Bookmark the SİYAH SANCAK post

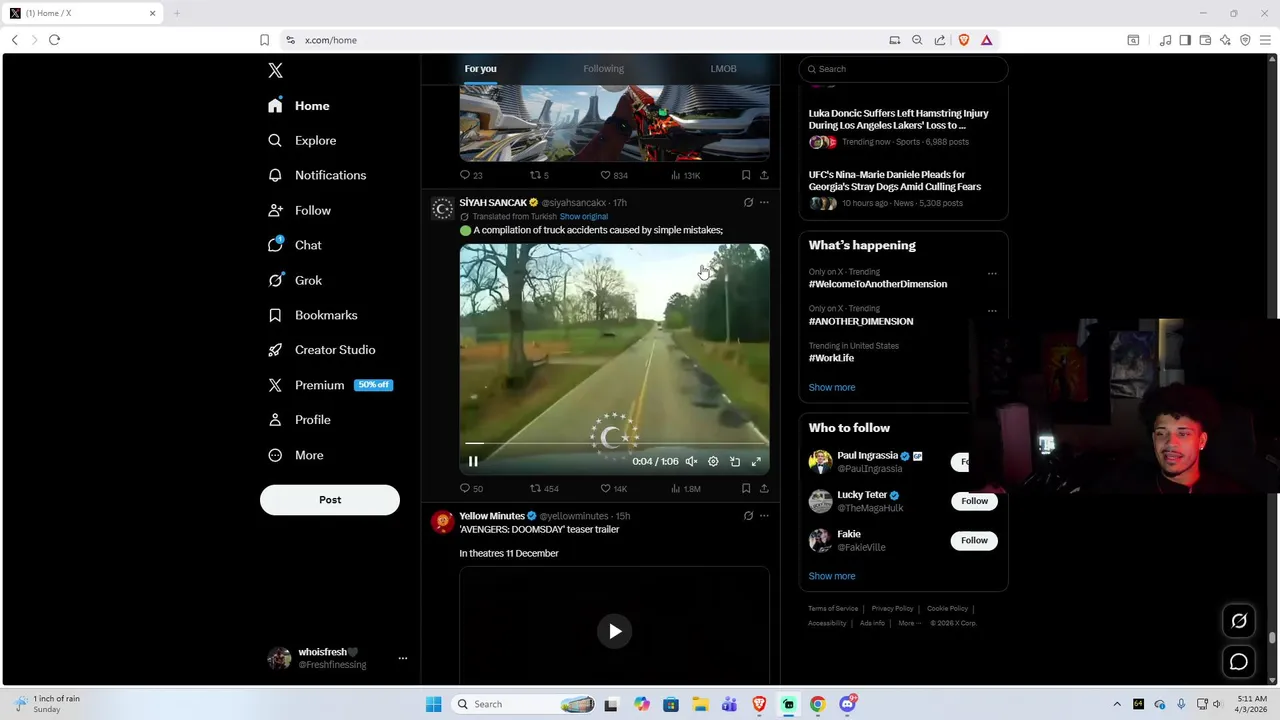coord(746,489)
